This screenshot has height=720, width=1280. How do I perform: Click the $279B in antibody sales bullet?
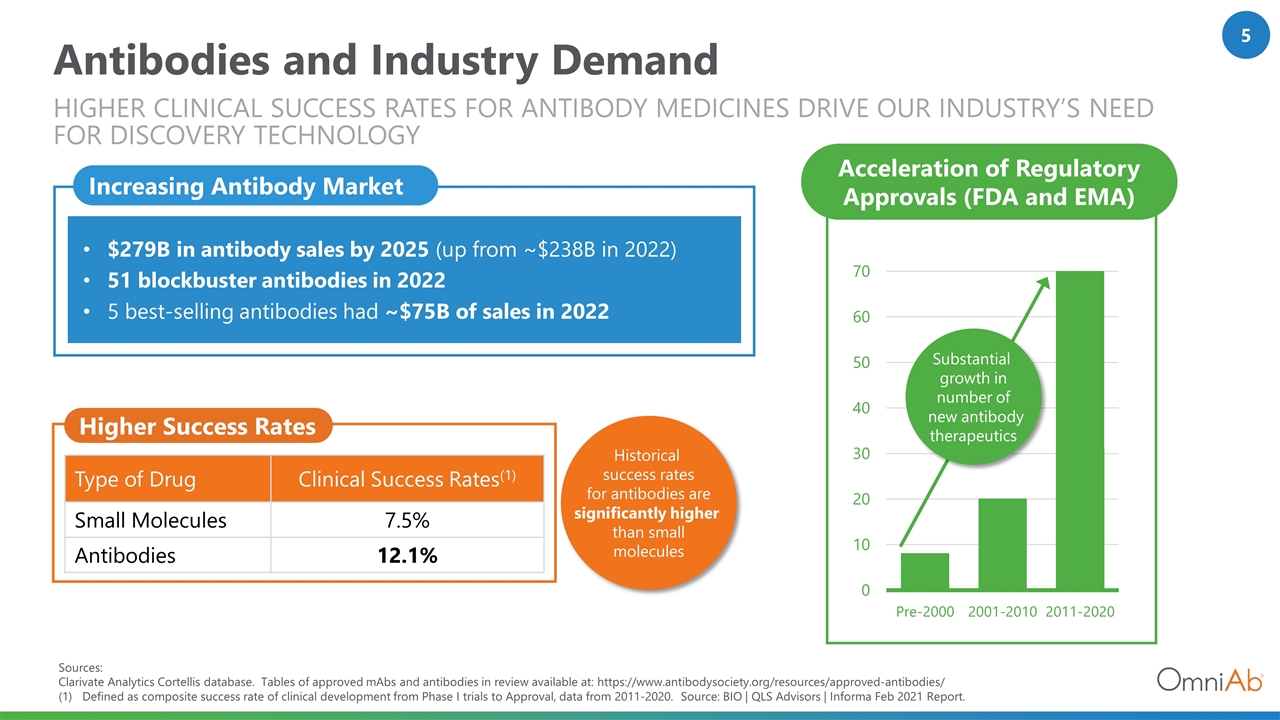tap(380, 249)
